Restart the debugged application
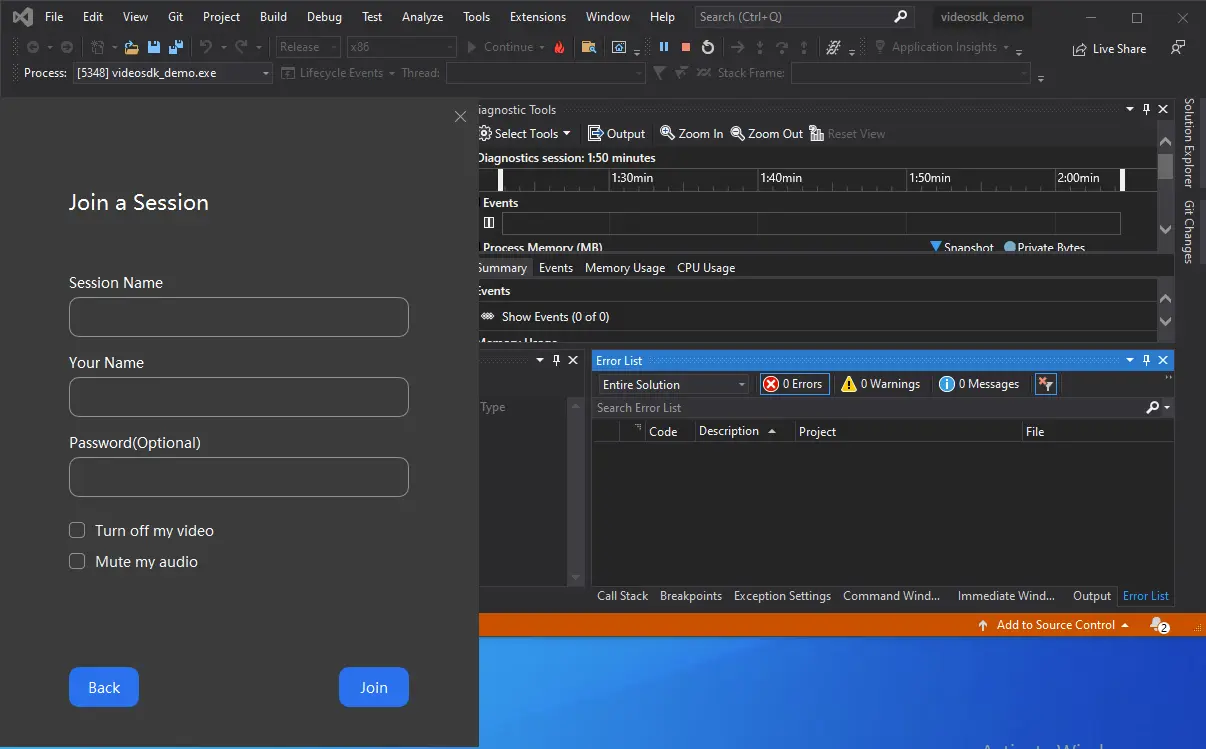Viewport: 1206px width, 749px height. [x=707, y=46]
